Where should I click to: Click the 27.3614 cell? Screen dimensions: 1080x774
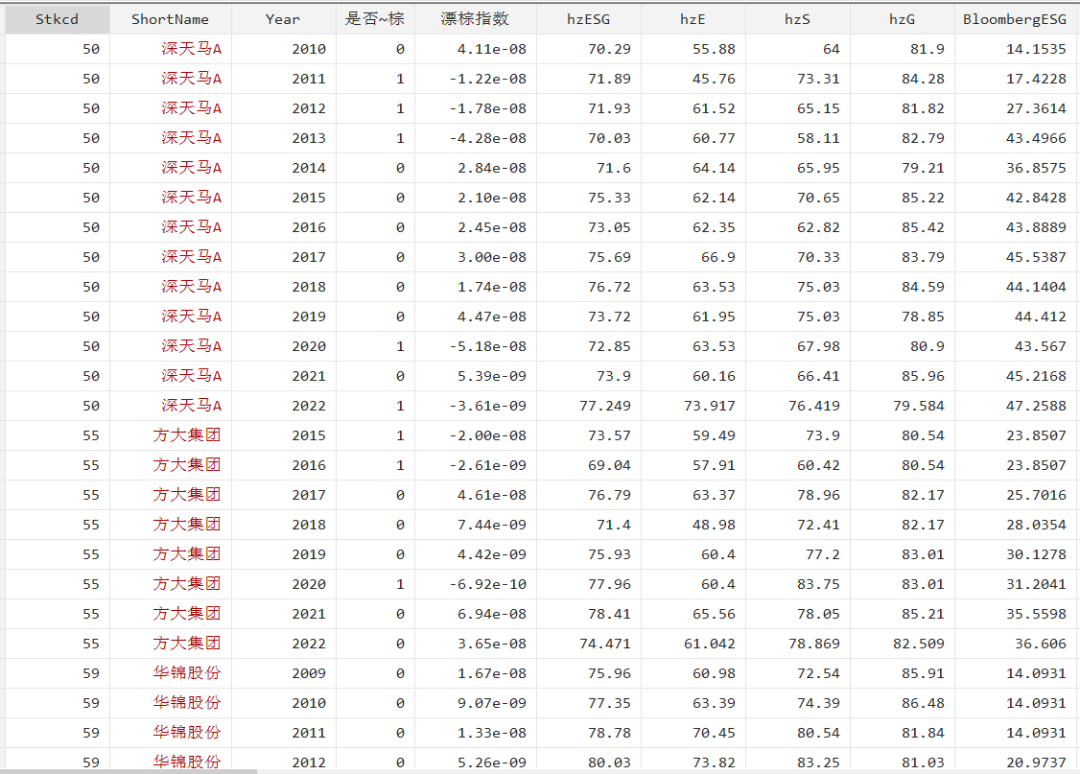tap(1015, 108)
